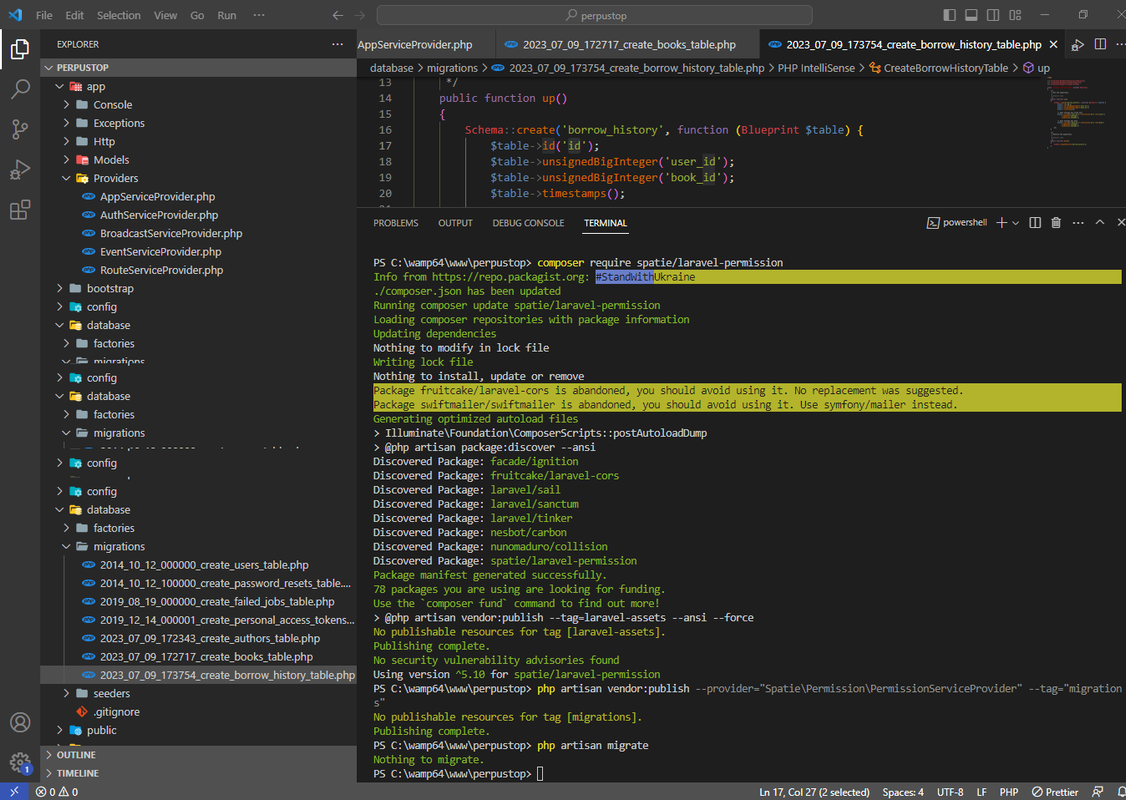1126x800 pixels.
Task: Collapse the Providers folder
Action: (198, 178)
